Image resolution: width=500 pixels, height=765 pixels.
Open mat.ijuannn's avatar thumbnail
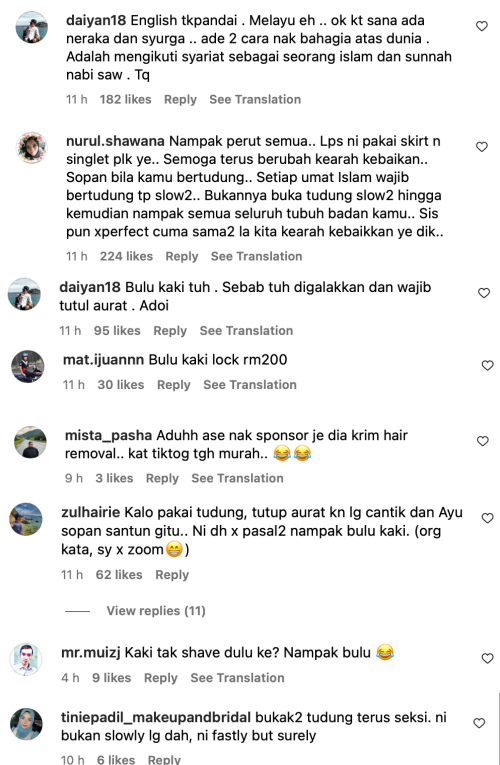(28, 366)
